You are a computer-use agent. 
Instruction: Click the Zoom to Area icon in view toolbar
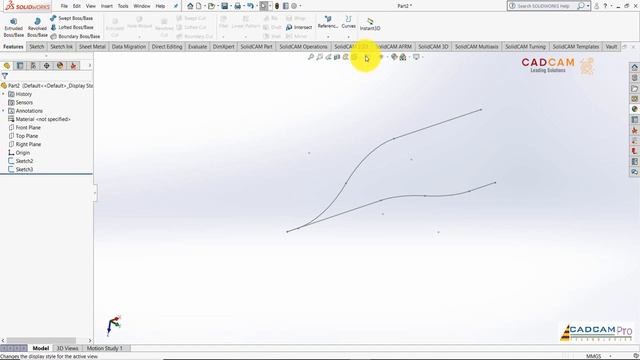(320, 57)
